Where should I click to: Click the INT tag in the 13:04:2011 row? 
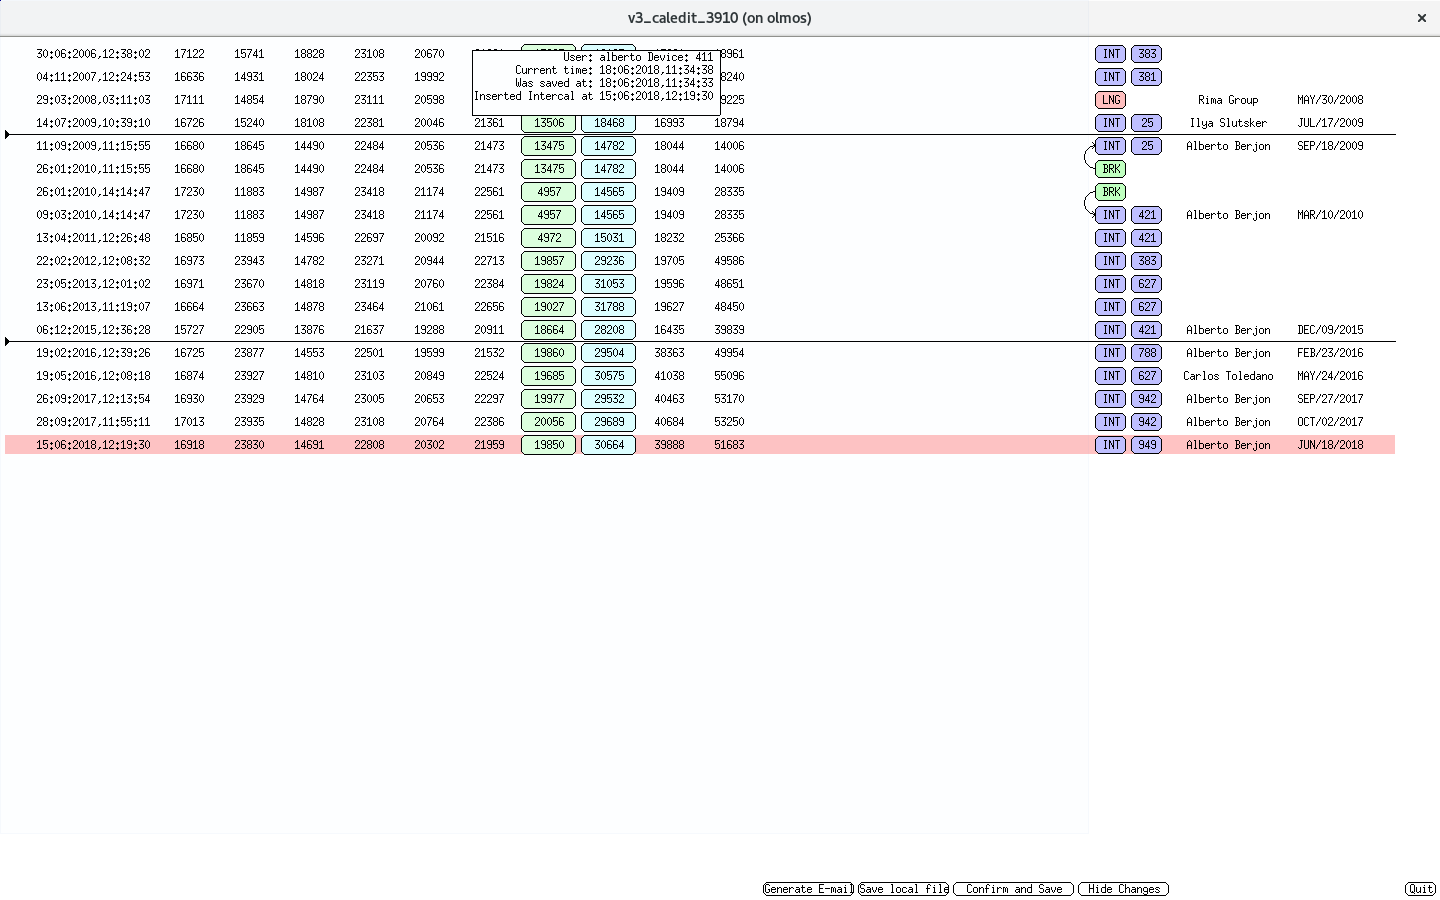1110,238
